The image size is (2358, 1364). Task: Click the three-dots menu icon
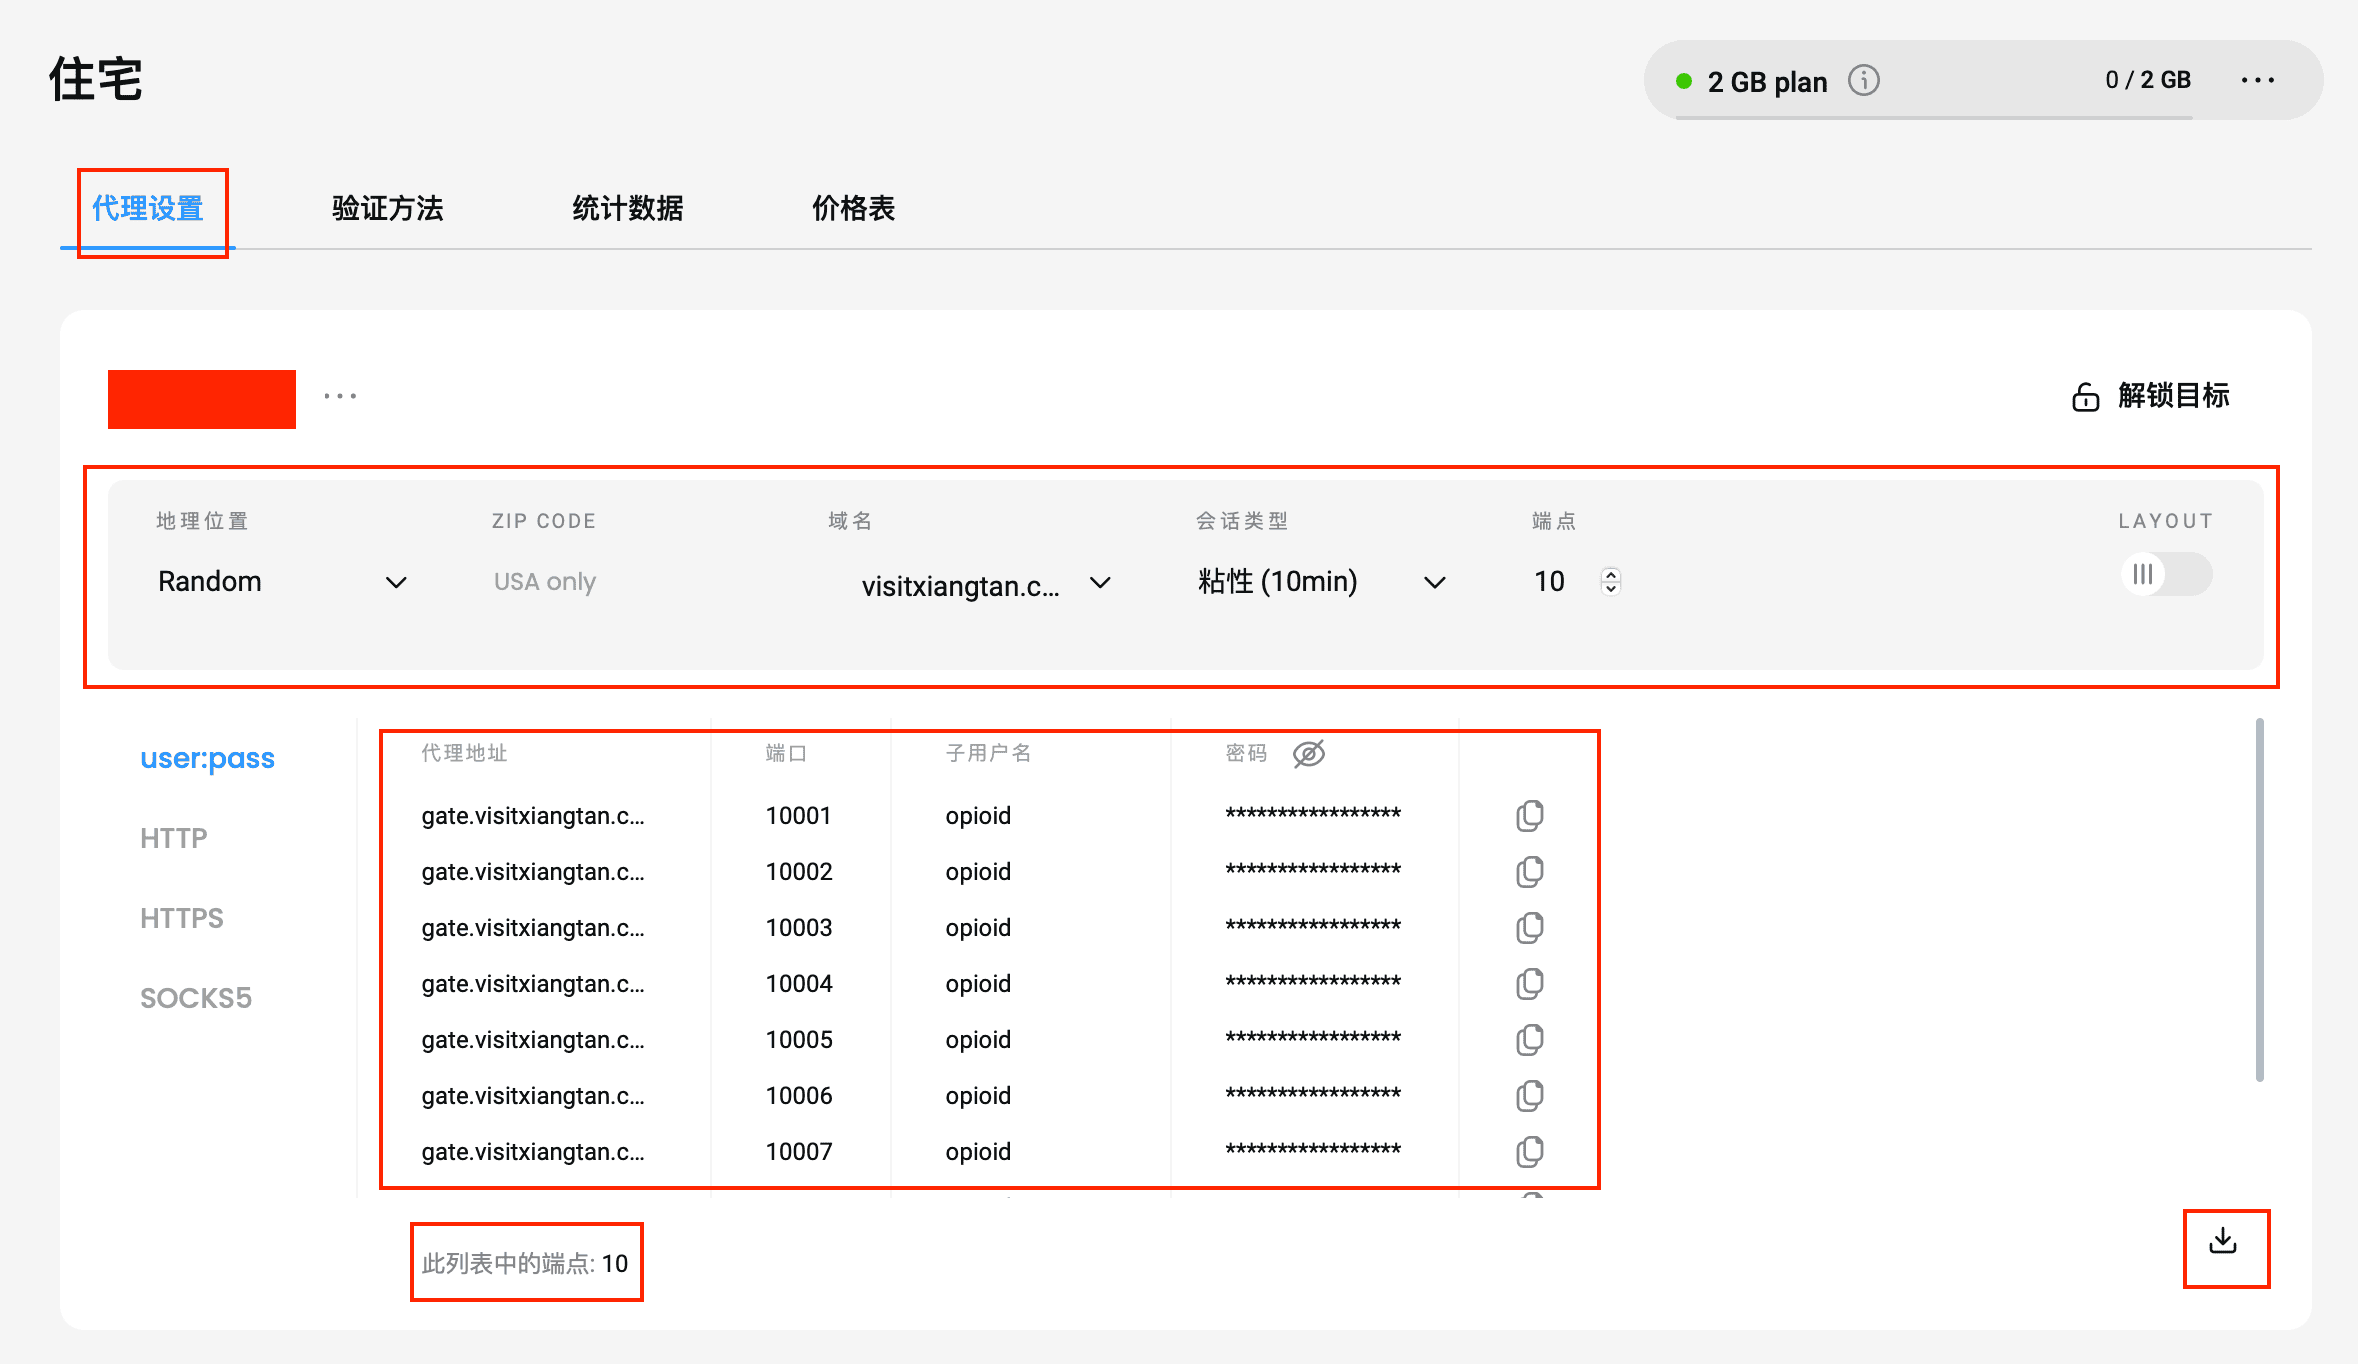[x=339, y=396]
